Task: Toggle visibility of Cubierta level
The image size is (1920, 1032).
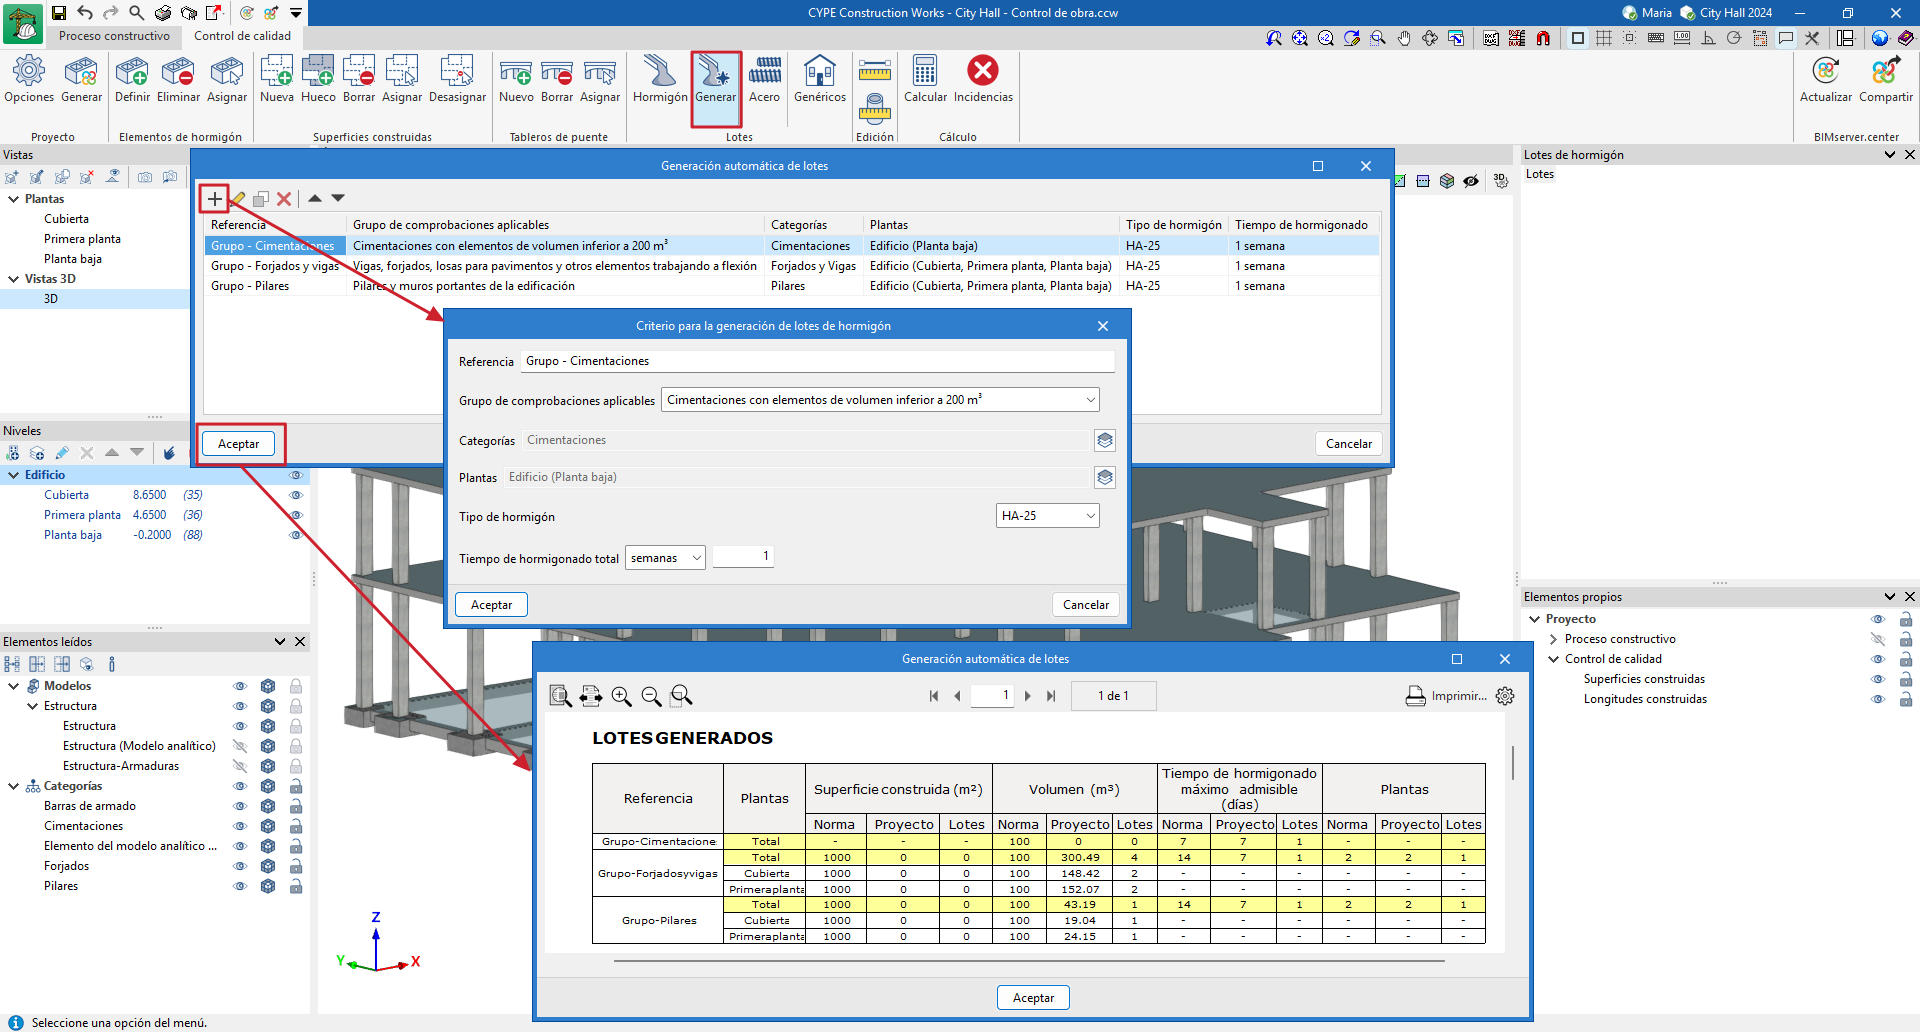Action: (x=295, y=495)
